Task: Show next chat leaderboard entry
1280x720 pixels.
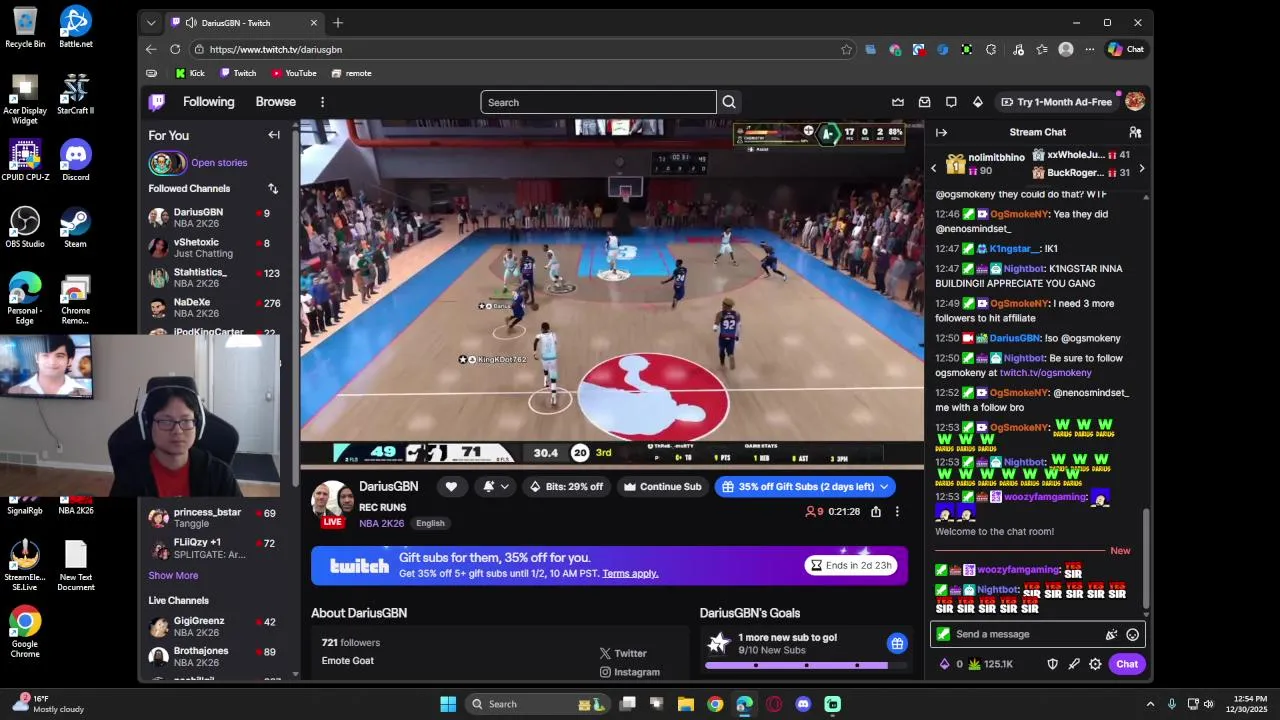Action: (x=1141, y=168)
